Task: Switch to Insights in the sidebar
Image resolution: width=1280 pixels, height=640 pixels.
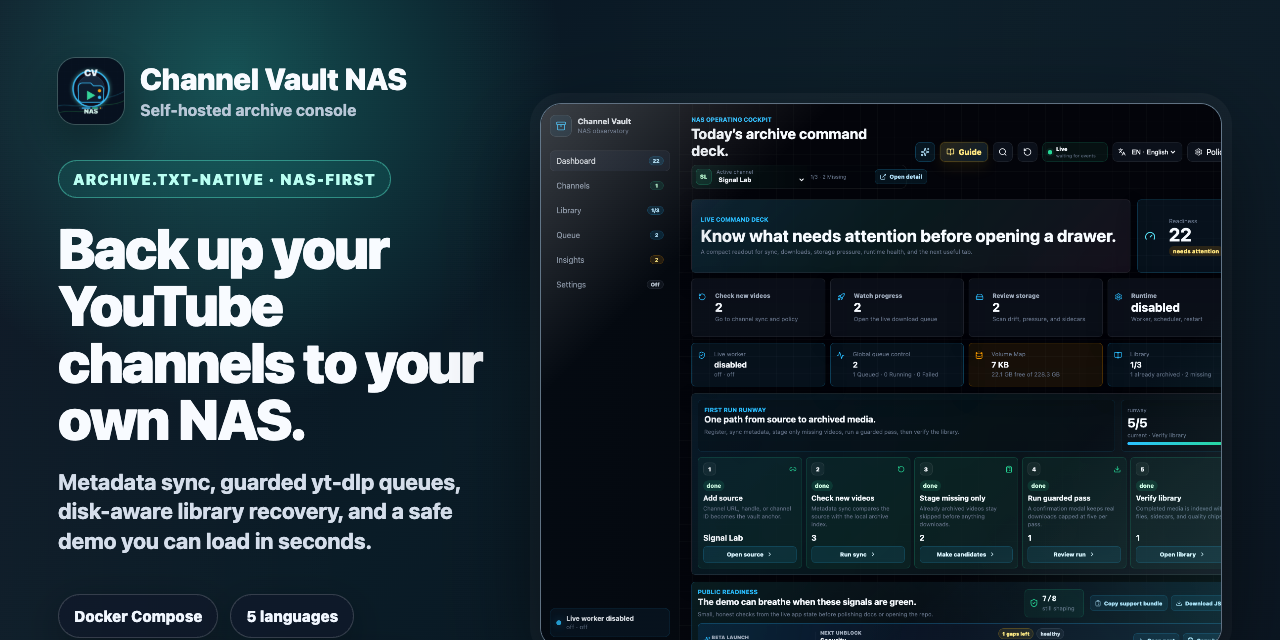Action: coord(610,260)
